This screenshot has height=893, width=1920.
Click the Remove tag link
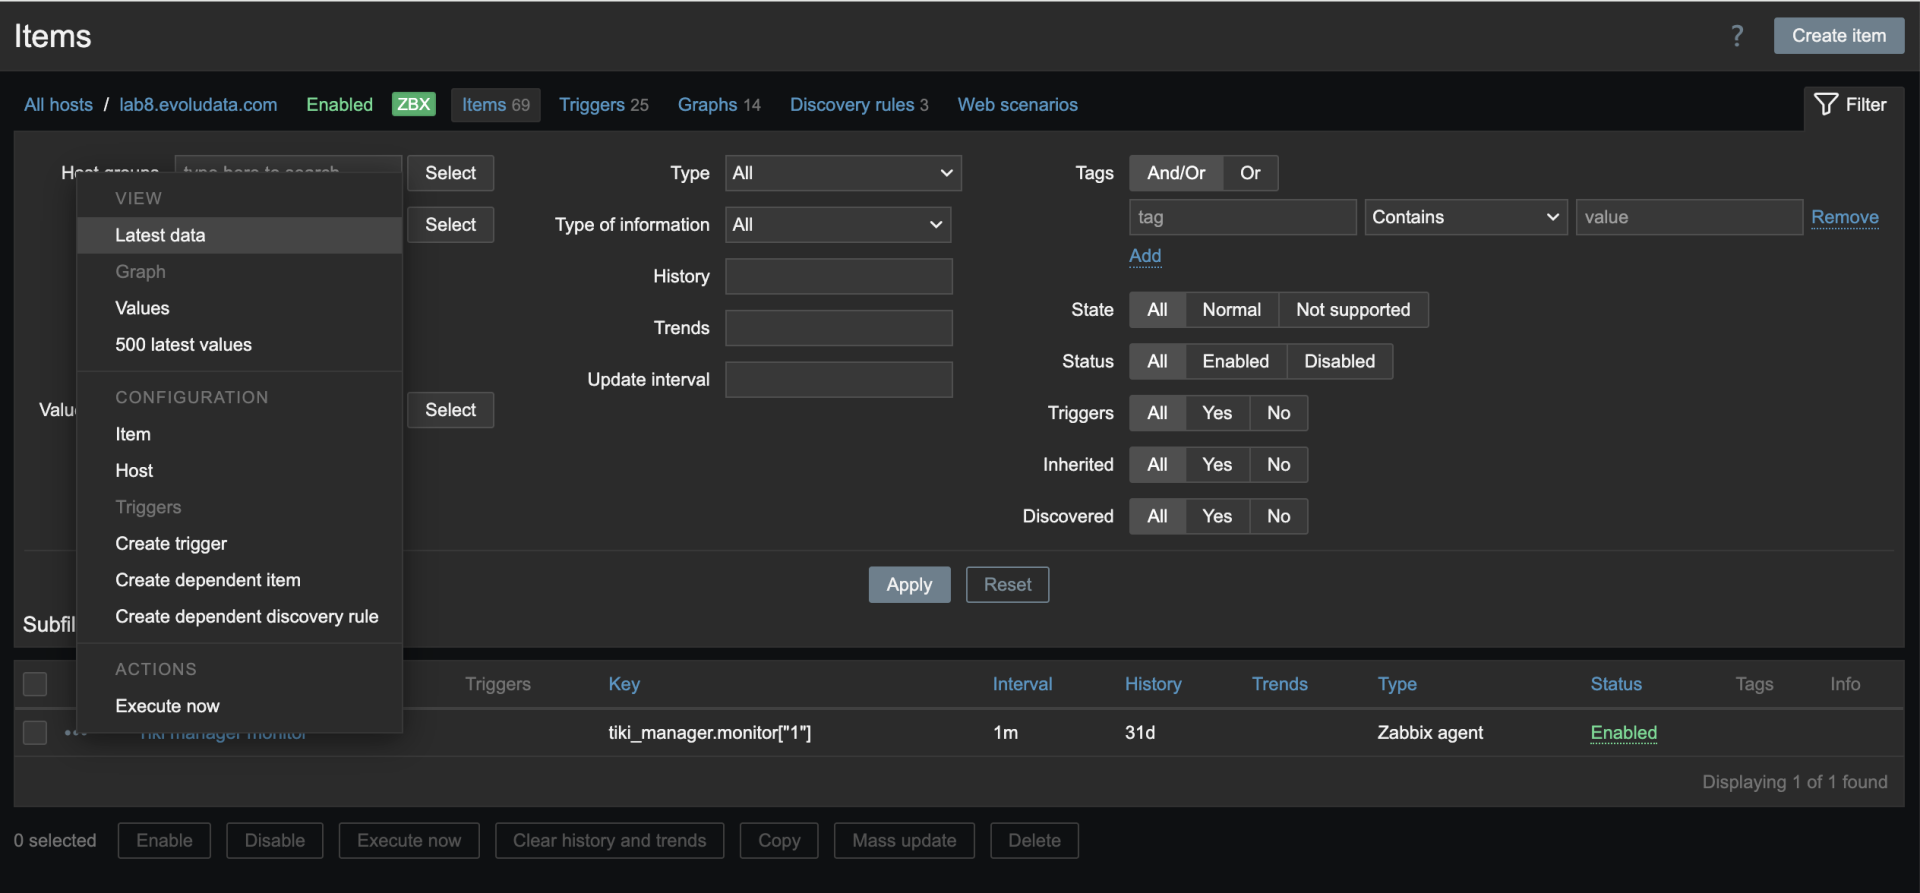[x=1844, y=217]
